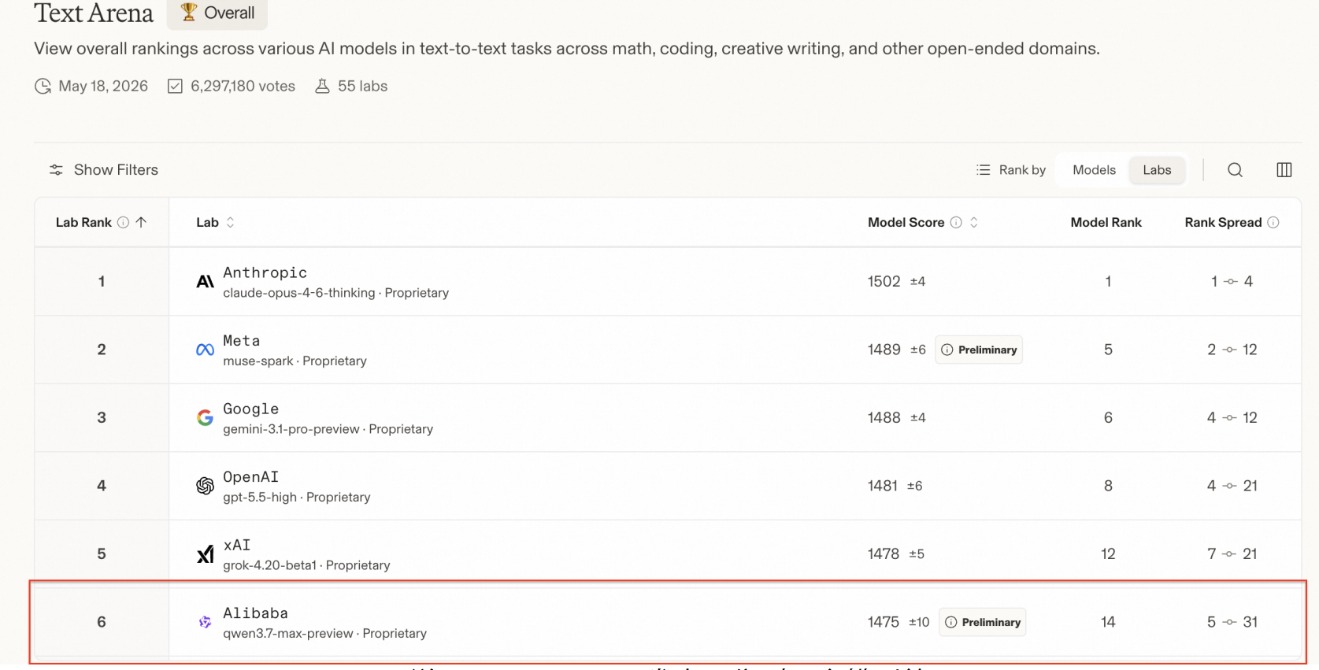Image resolution: width=1319 pixels, height=670 pixels.
Task: Click Preliminary badge on Alibaba row
Action: (x=984, y=622)
